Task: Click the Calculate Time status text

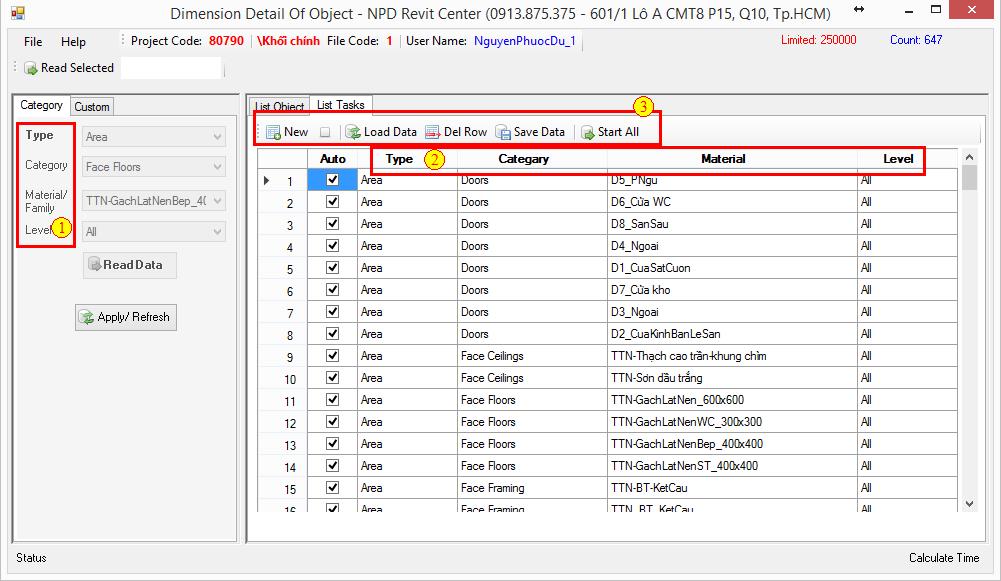Action: click(944, 558)
